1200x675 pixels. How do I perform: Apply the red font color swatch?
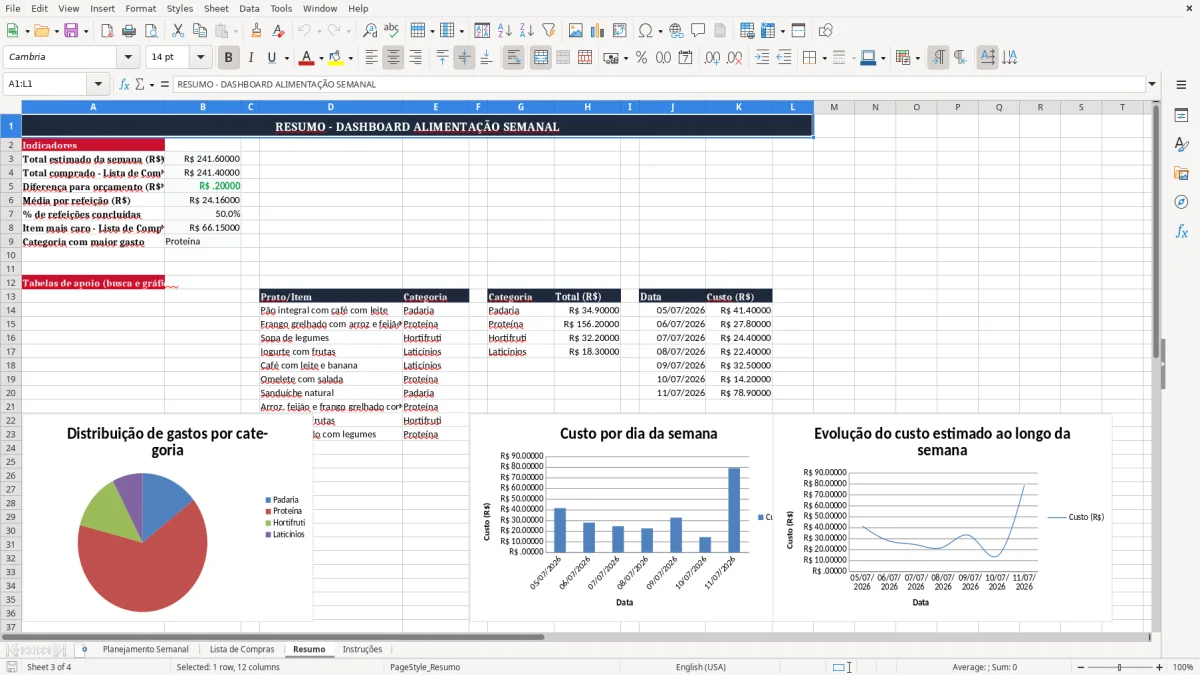click(306, 57)
